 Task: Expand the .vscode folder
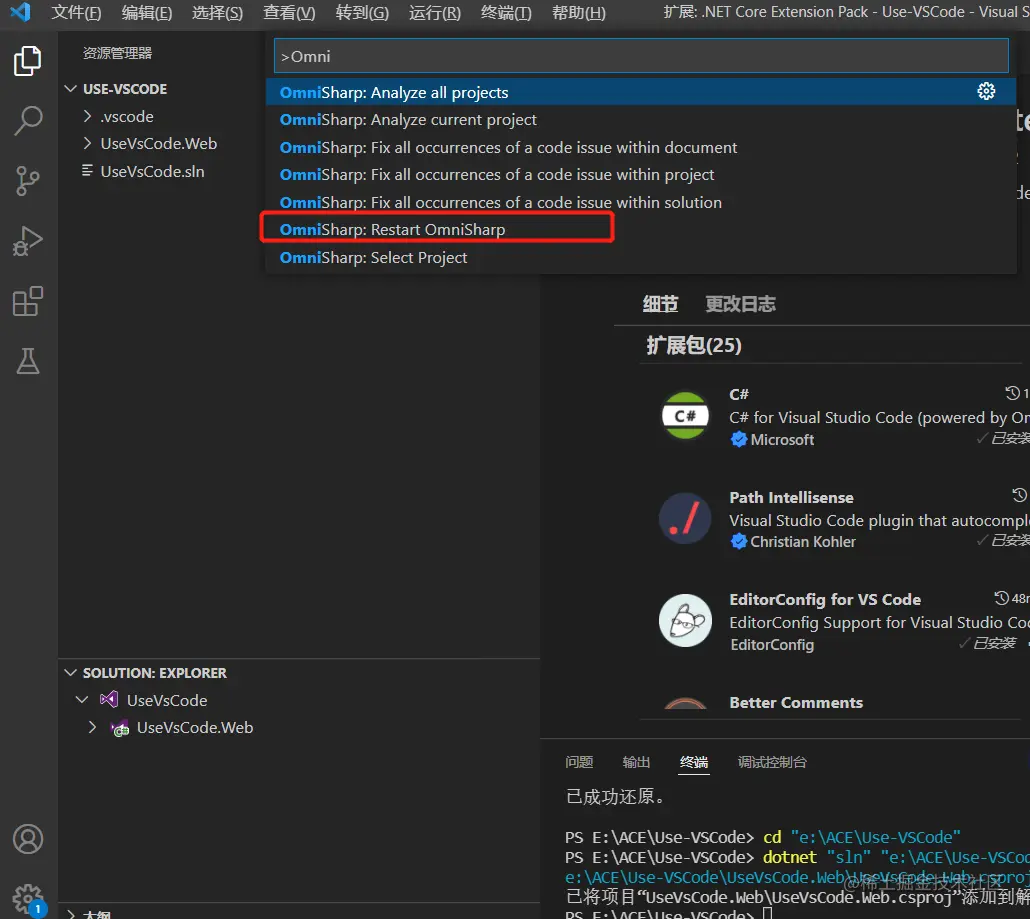(87, 116)
